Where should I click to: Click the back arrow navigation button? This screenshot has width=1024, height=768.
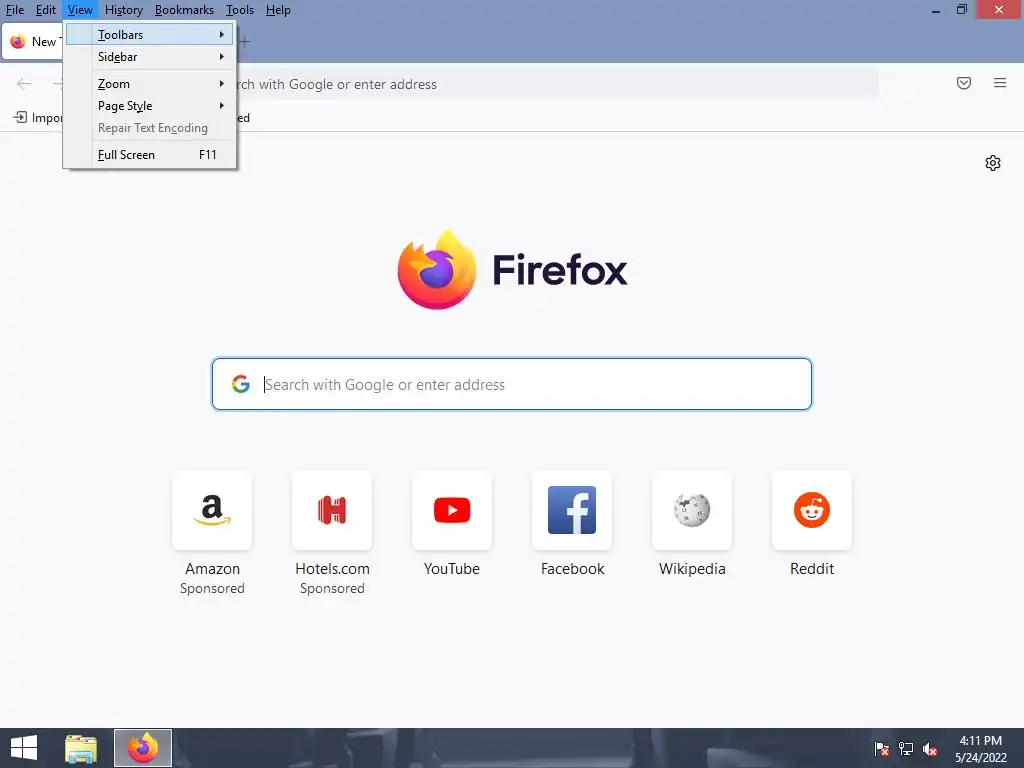point(24,84)
